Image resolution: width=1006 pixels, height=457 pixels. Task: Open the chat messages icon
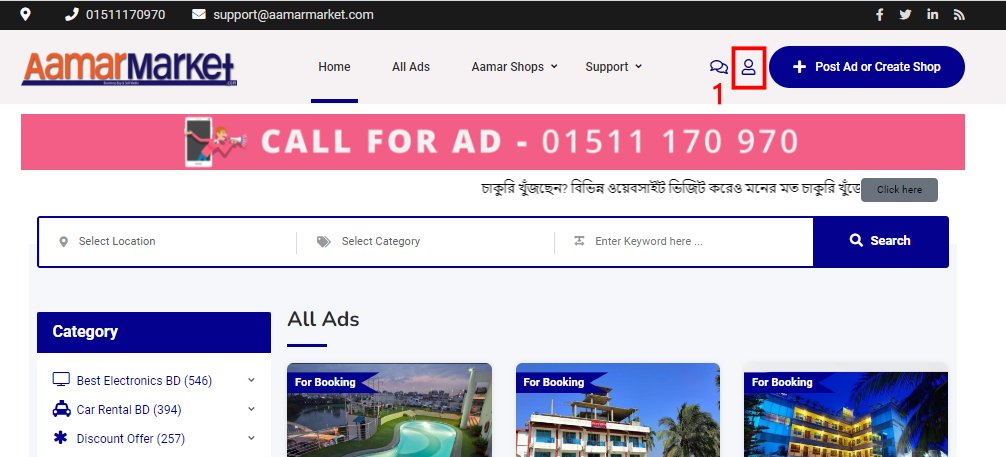click(x=719, y=67)
